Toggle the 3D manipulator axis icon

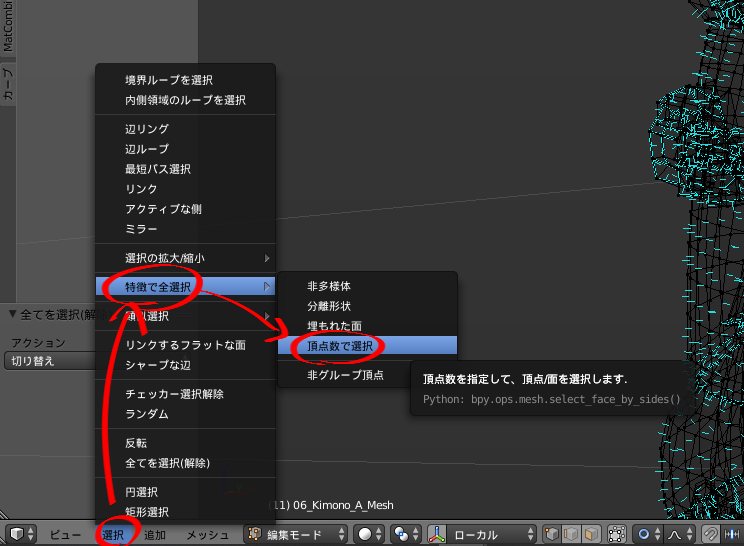pyautogui.click(x=438, y=534)
